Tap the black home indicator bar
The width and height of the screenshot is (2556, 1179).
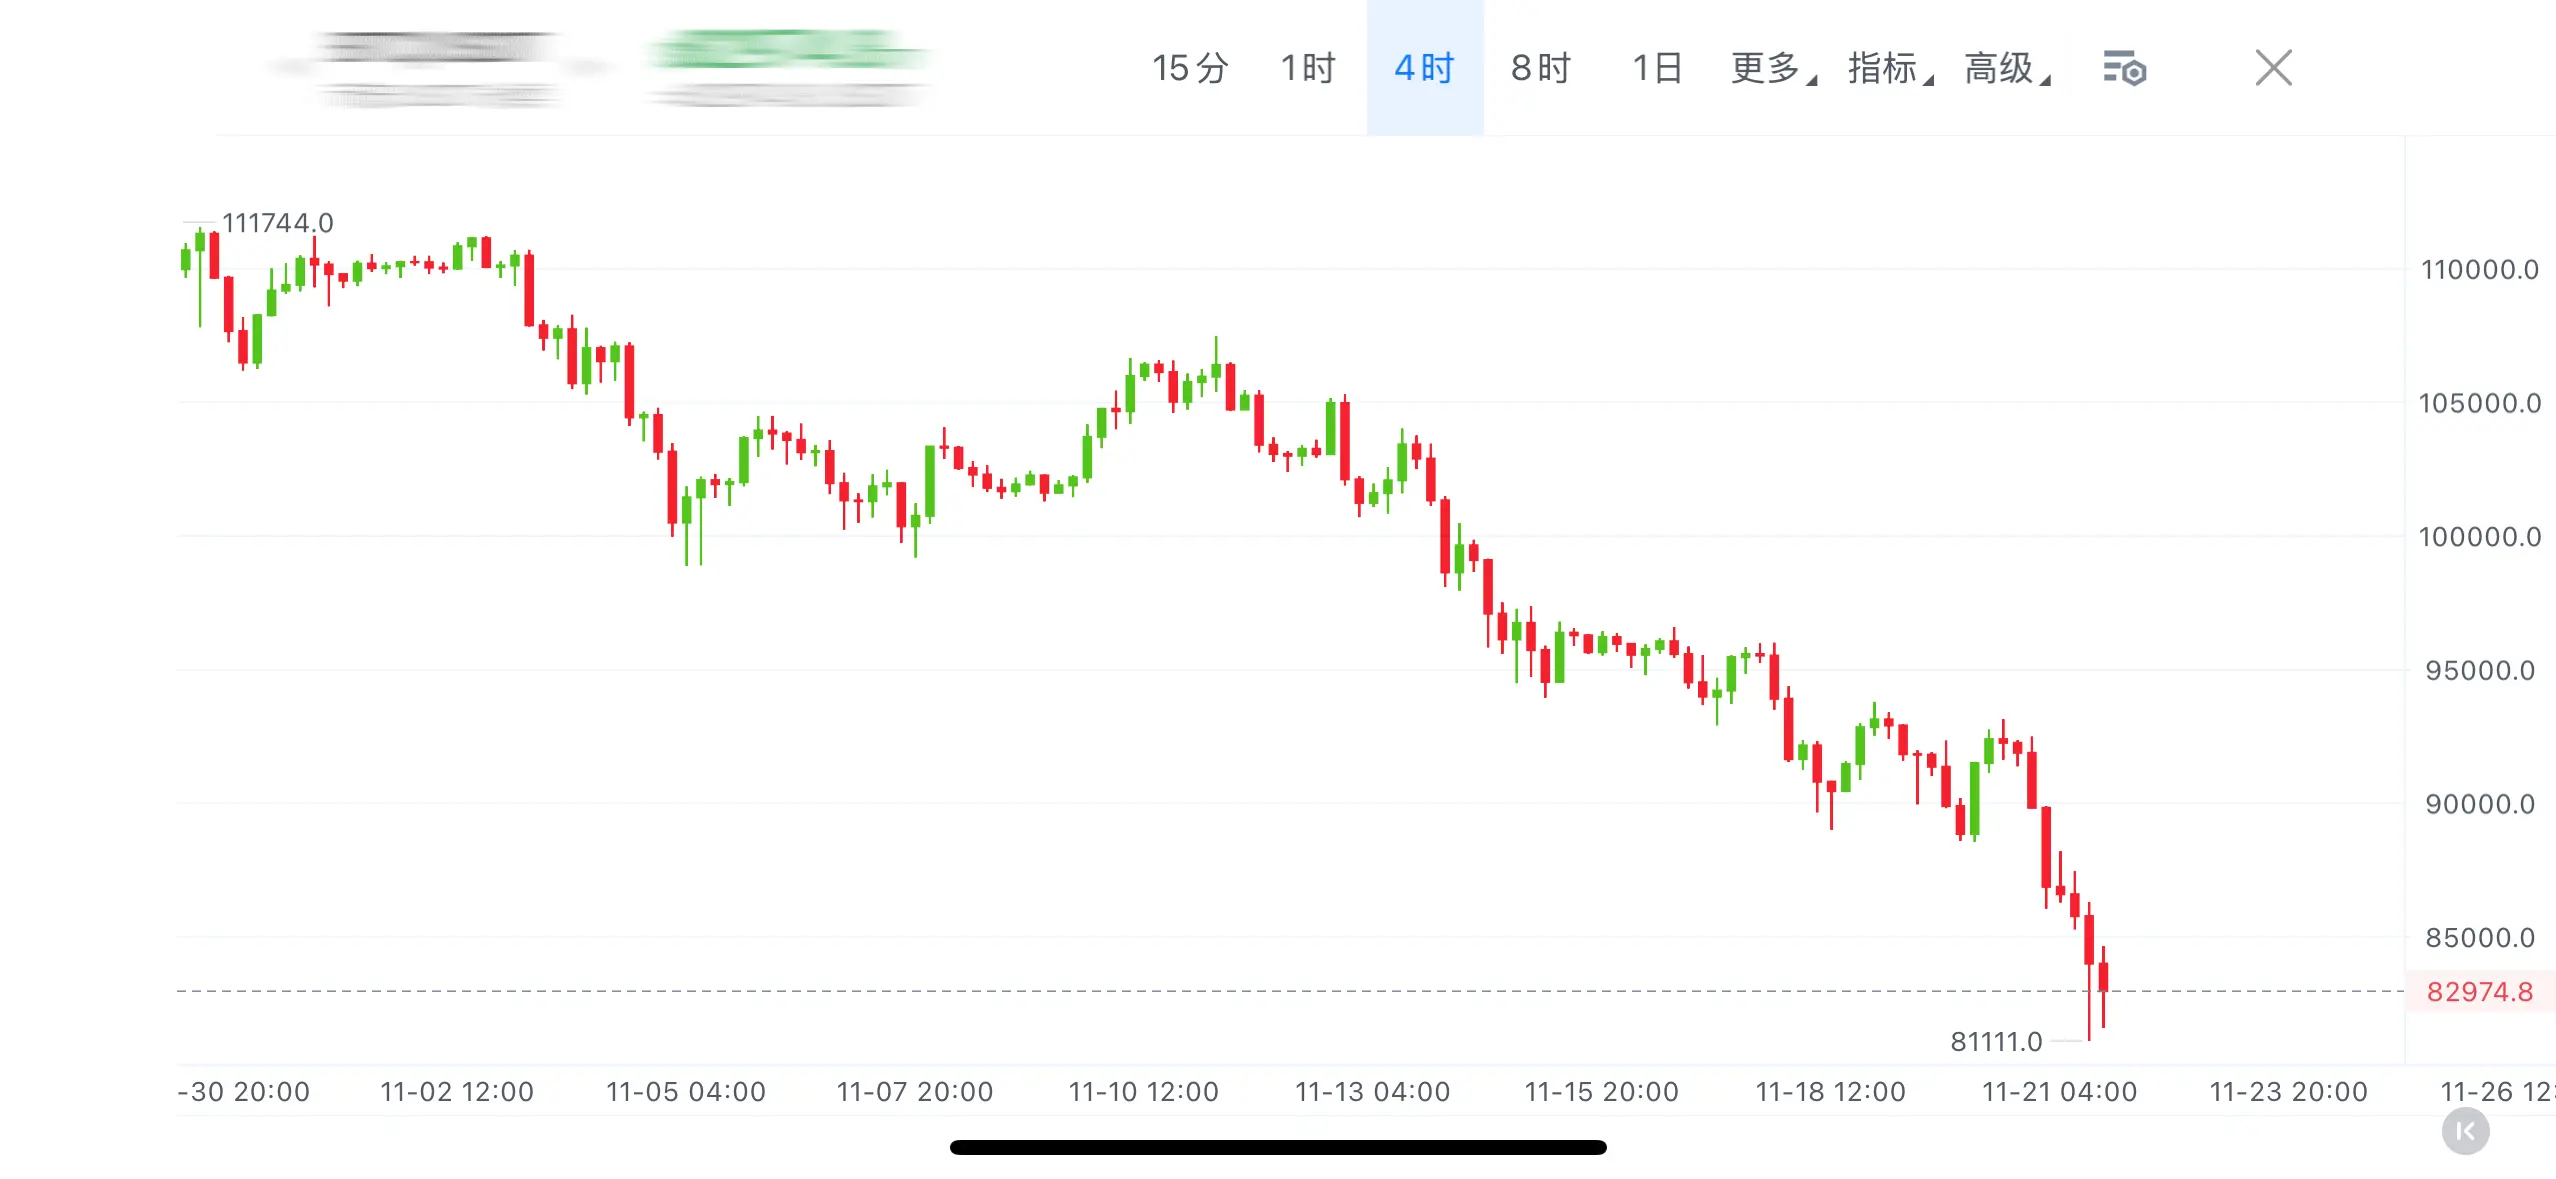click(1277, 1147)
